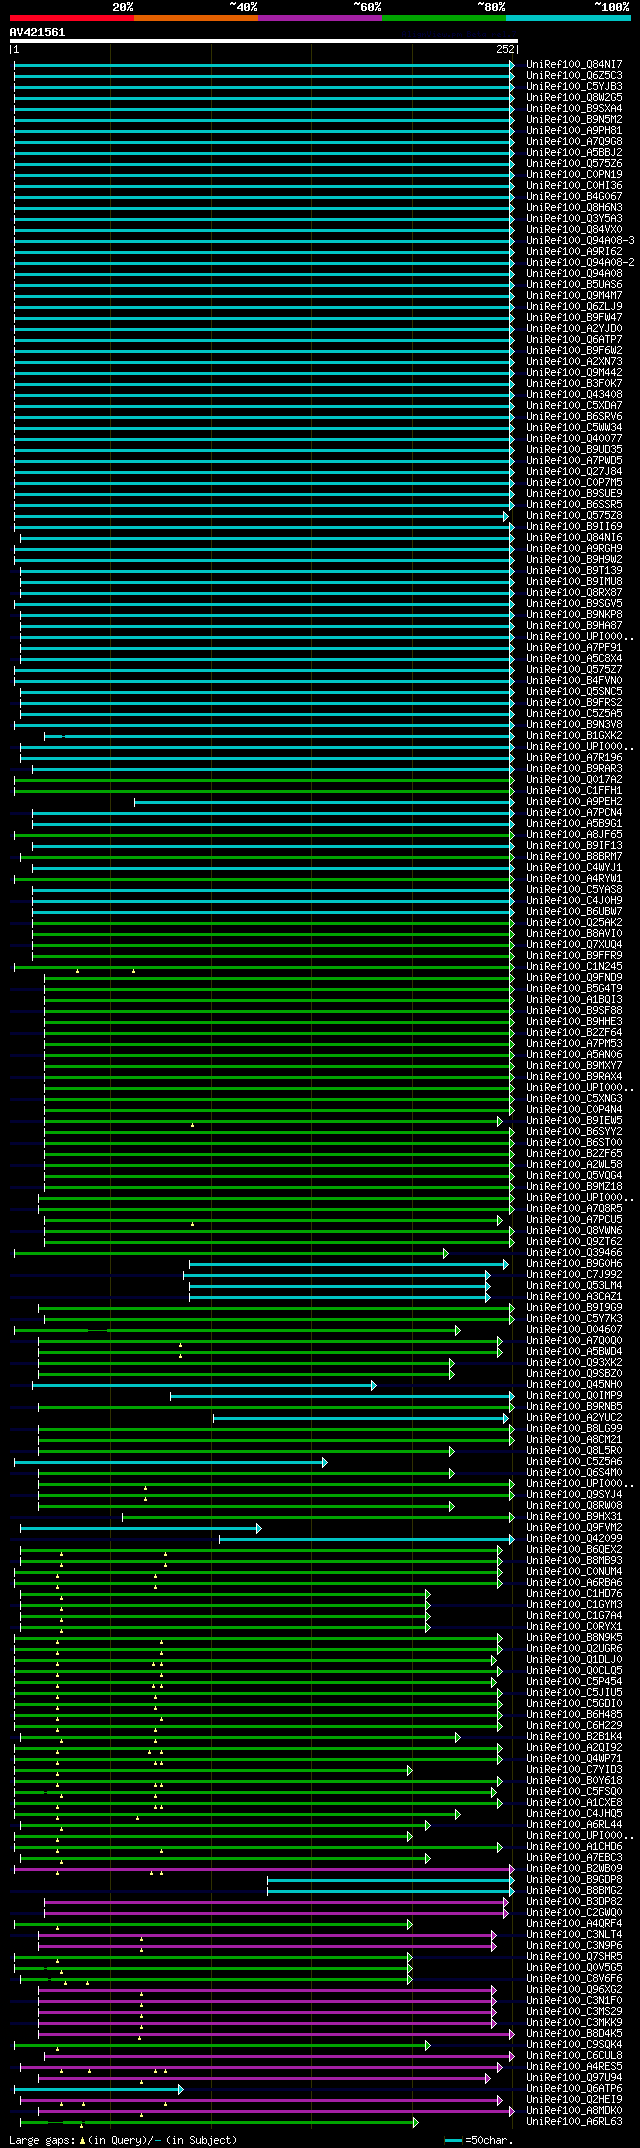Click label UniRef100_Q9M4M7
Image resolution: width=640 pixels, height=2148 pixels.
[x=574, y=295]
